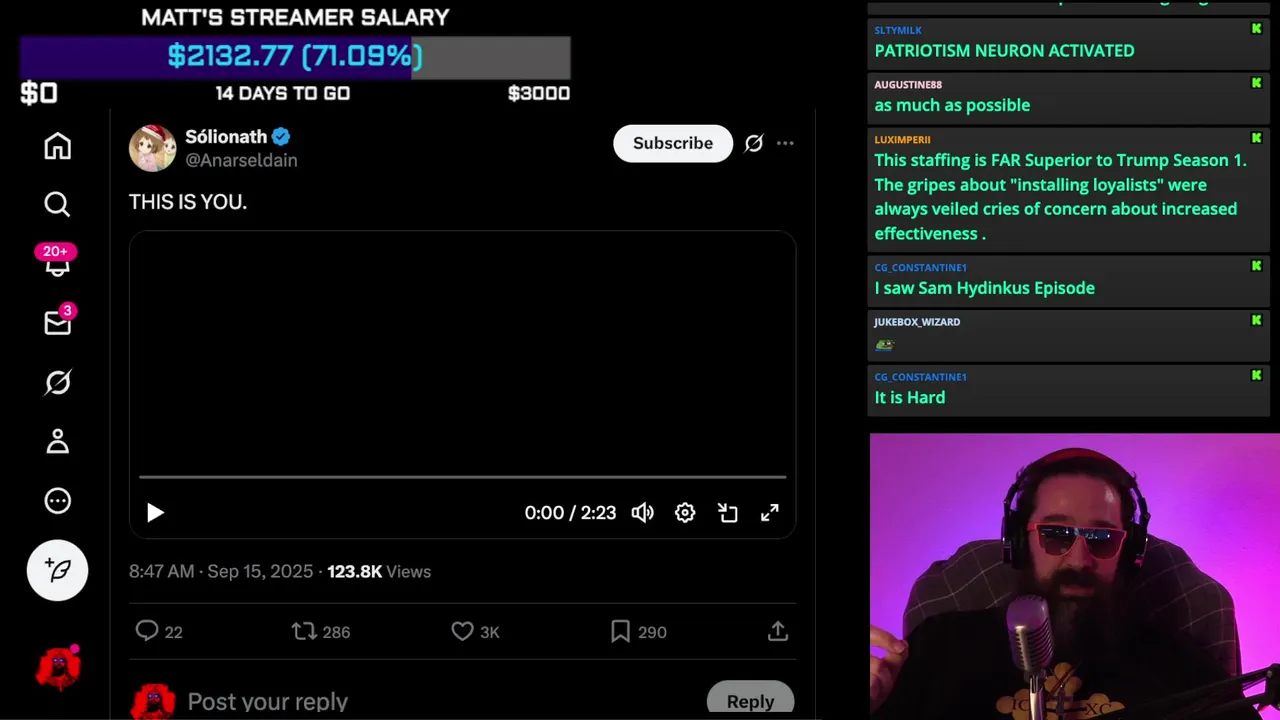The width and height of the screenshot is (1280, 720).
Task: Open Messages envelope with 3 badge
Action: (57, 322)
